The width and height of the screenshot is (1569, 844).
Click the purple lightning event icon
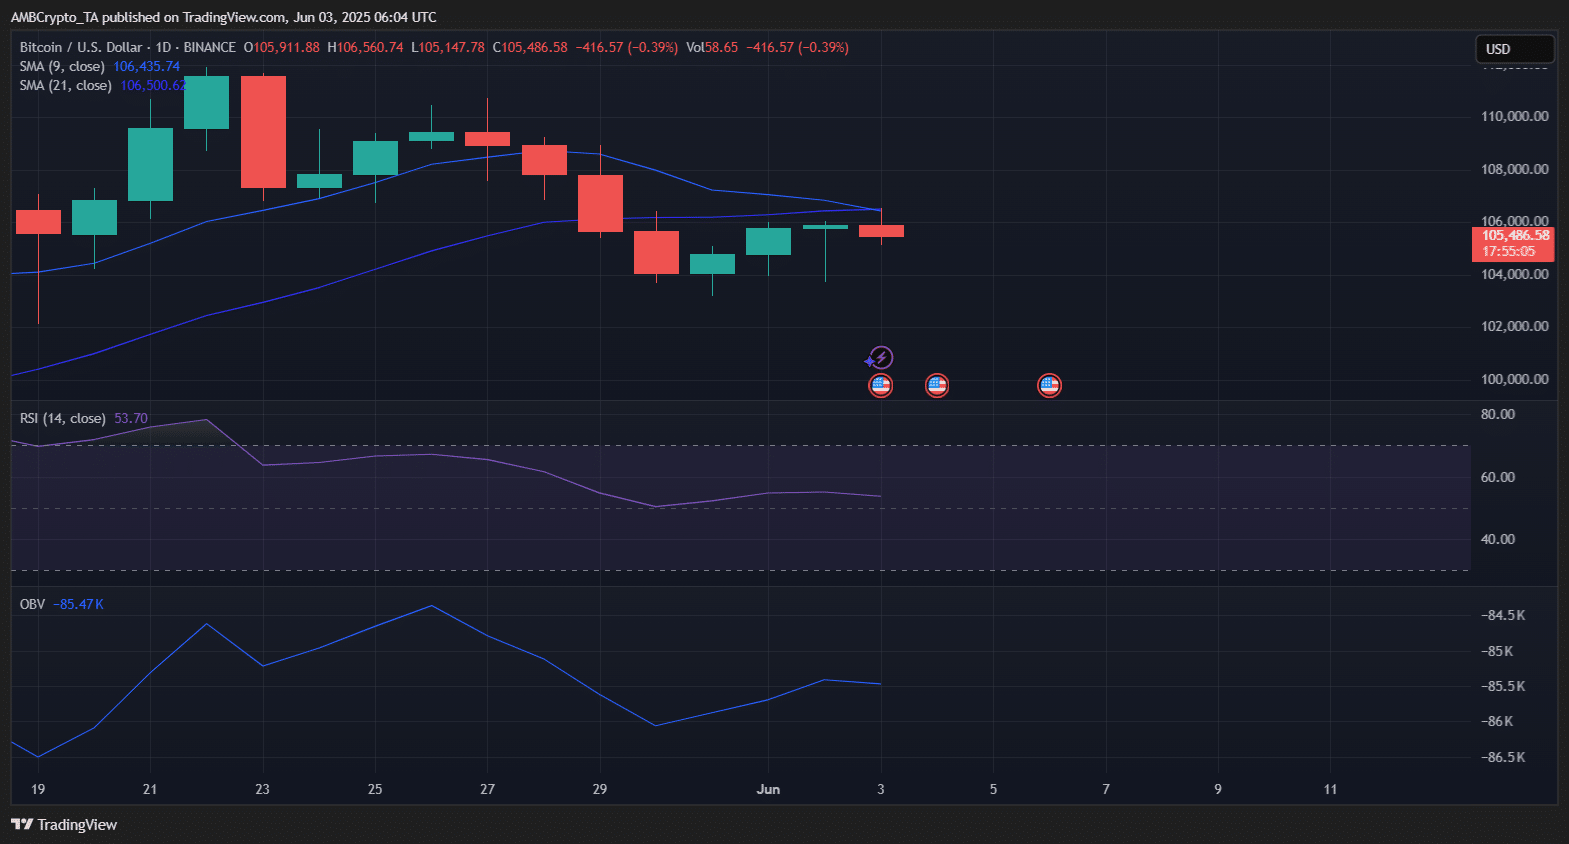pos(880,358)
